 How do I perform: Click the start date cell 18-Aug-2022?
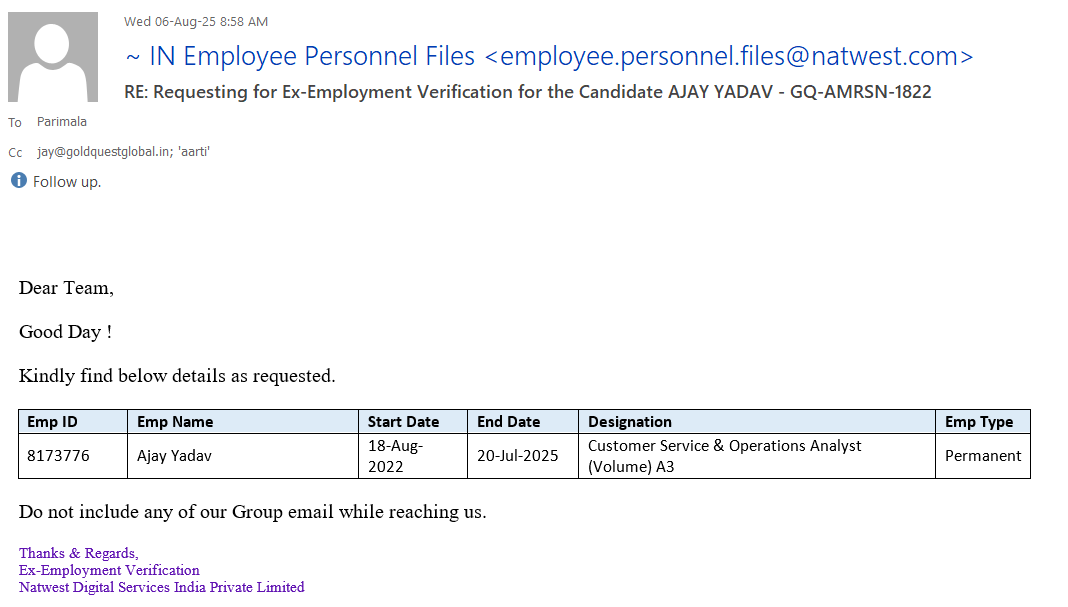(396, 456)
